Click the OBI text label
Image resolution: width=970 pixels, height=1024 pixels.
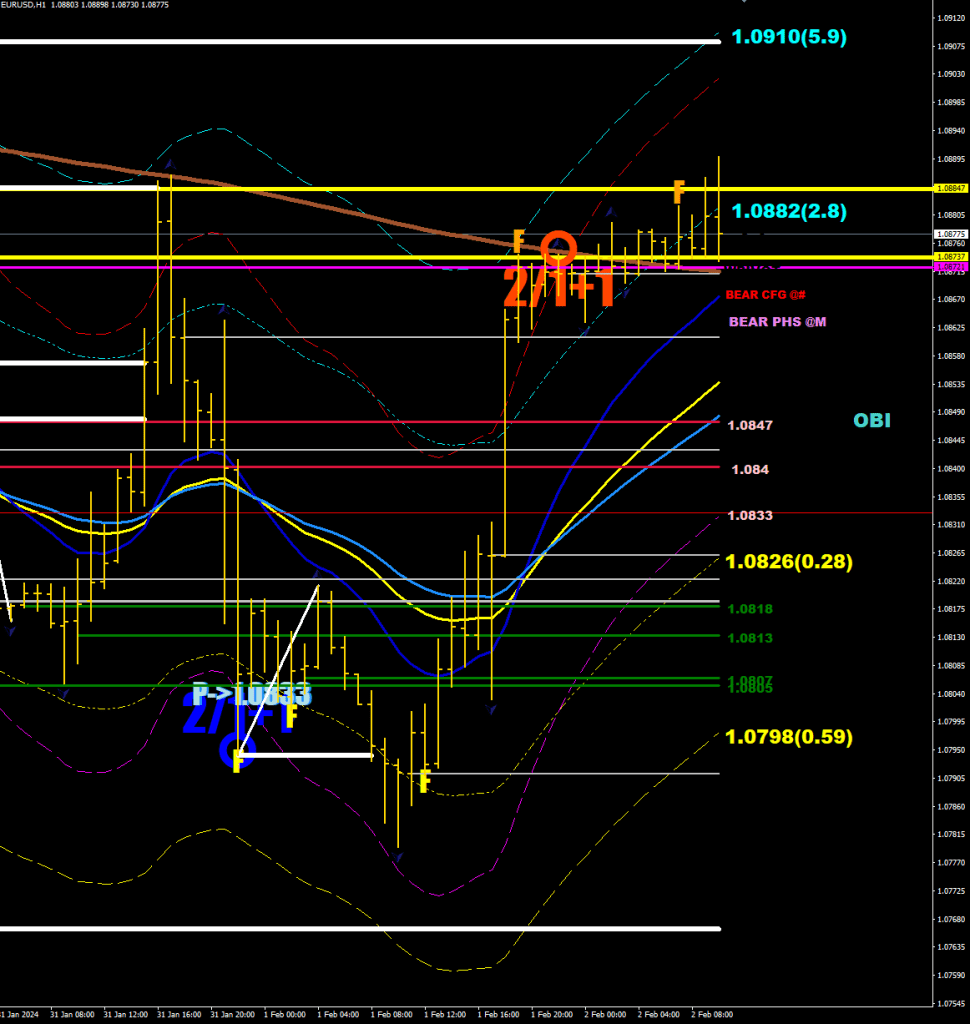click(x=872, y=421)
